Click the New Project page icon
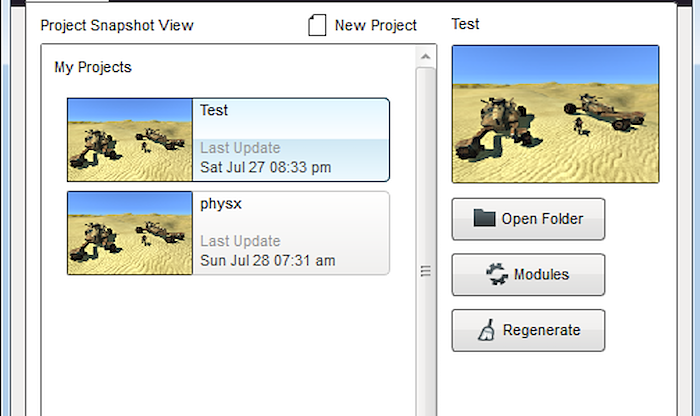The image size is (700, 416). [317, 25]
